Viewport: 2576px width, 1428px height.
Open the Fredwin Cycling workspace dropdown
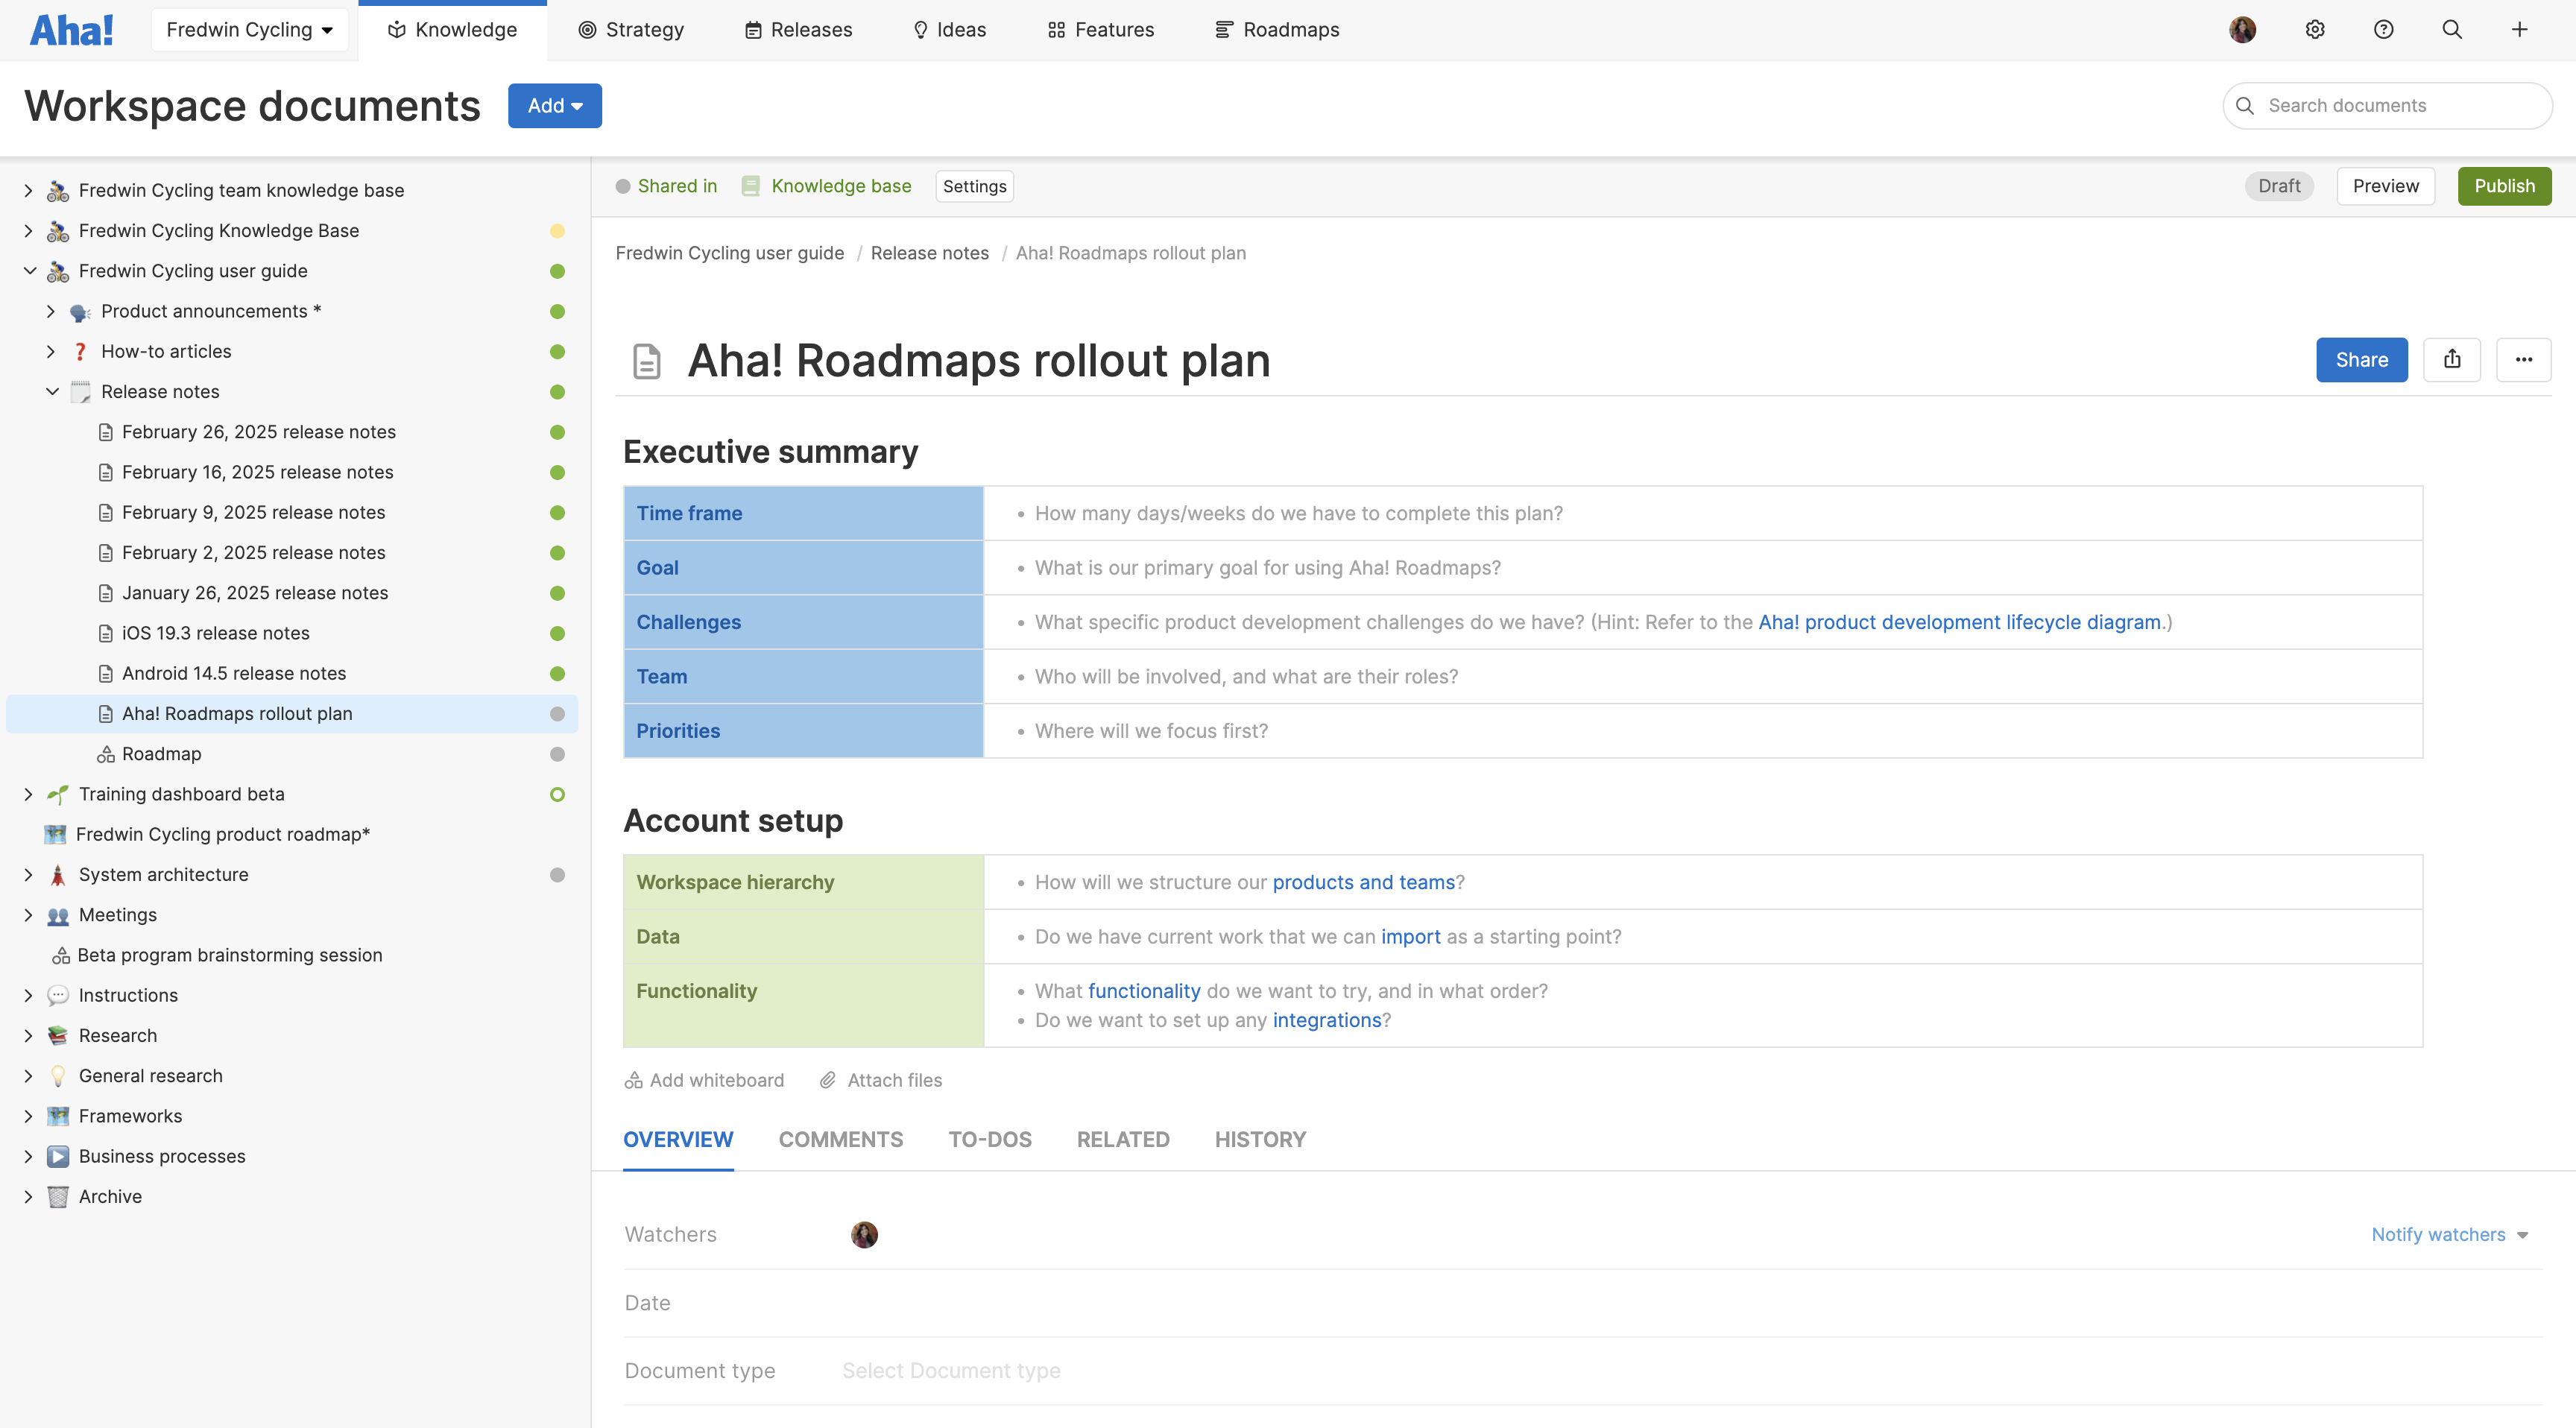[249, 29]
